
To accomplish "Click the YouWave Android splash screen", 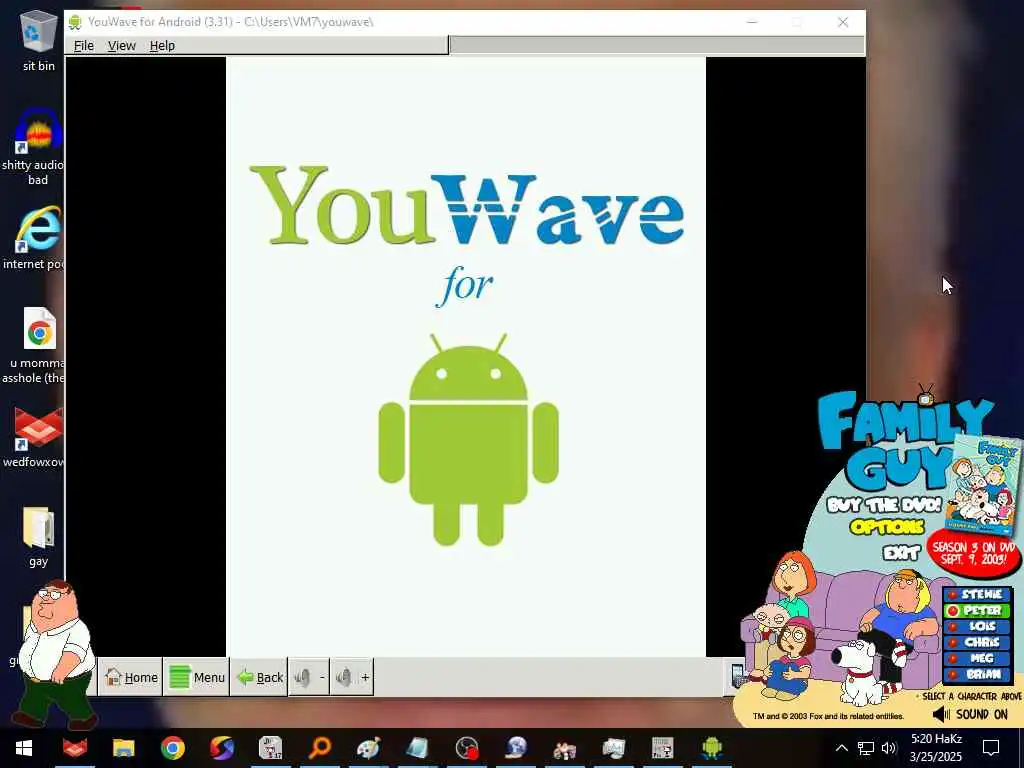I will point(466,357).
